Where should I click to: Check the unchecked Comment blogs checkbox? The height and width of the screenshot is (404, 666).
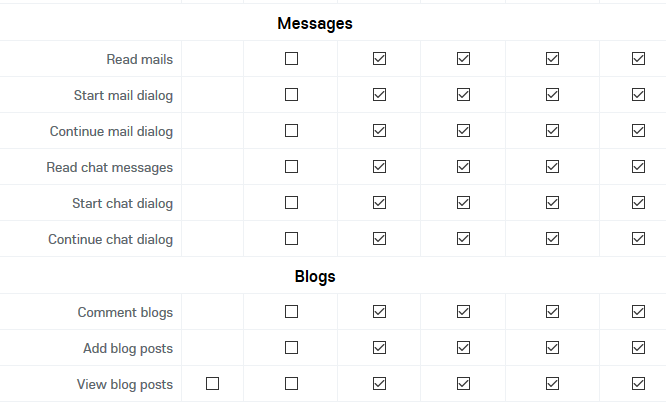point(291,312)
